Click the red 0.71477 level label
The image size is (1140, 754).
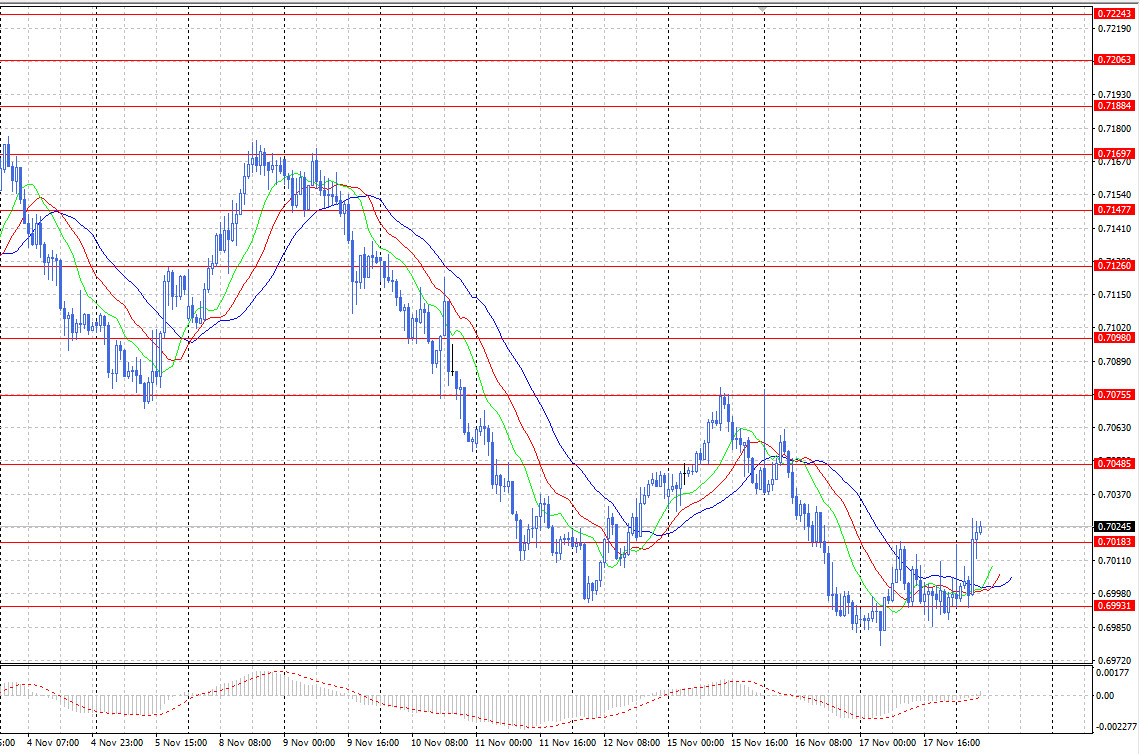[x=1114, y=210]
